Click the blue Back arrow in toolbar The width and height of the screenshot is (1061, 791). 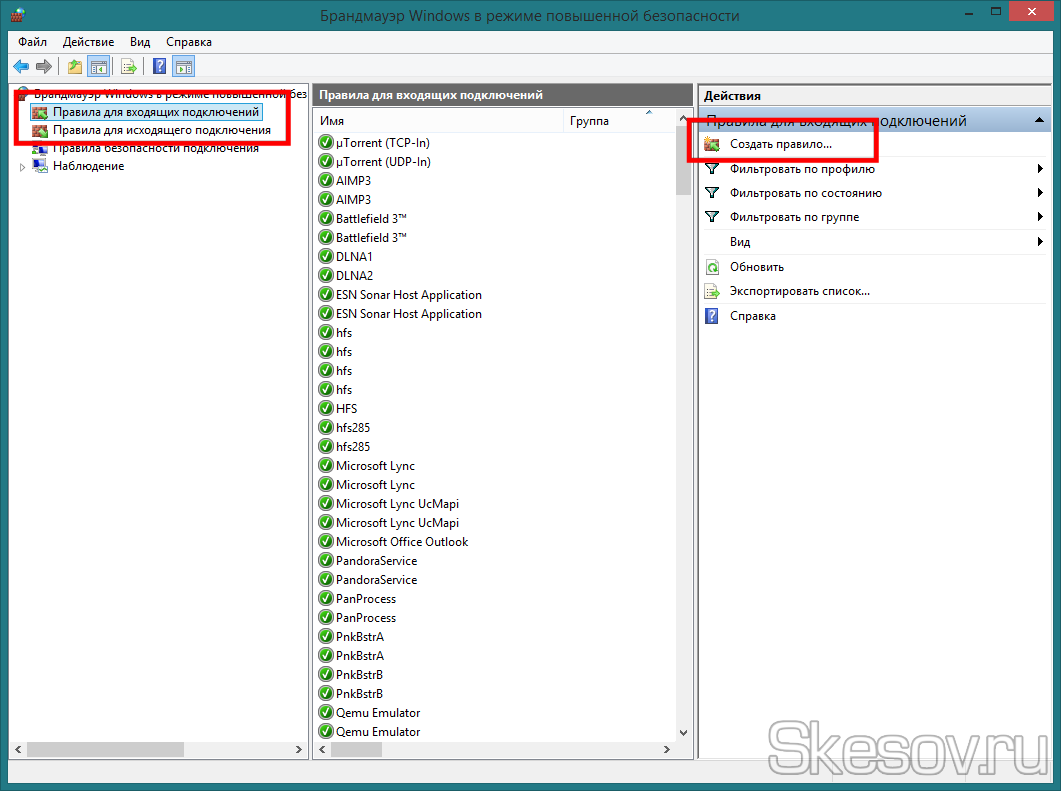click(x=21, y=67)
